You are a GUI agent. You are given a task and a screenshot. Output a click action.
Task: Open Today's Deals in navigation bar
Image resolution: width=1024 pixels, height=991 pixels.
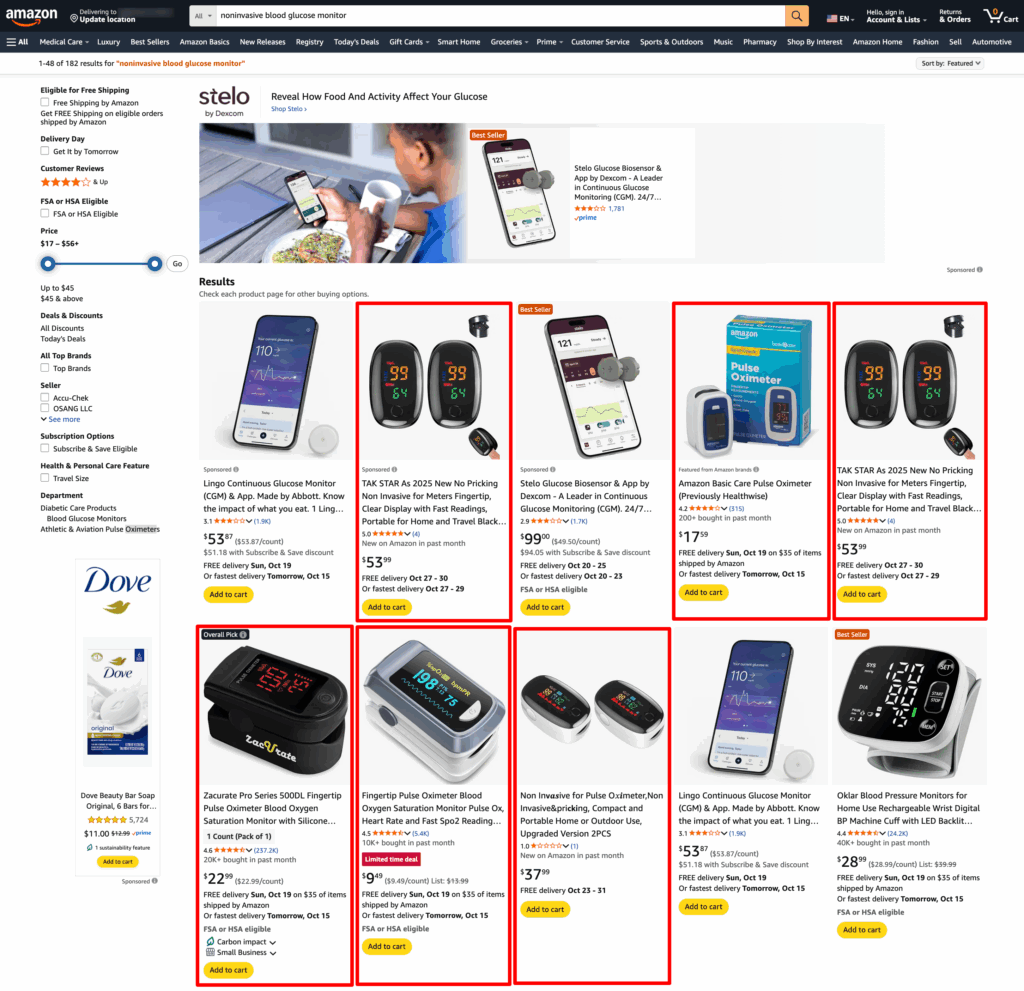pyautogui.click(x=356, y=42)
